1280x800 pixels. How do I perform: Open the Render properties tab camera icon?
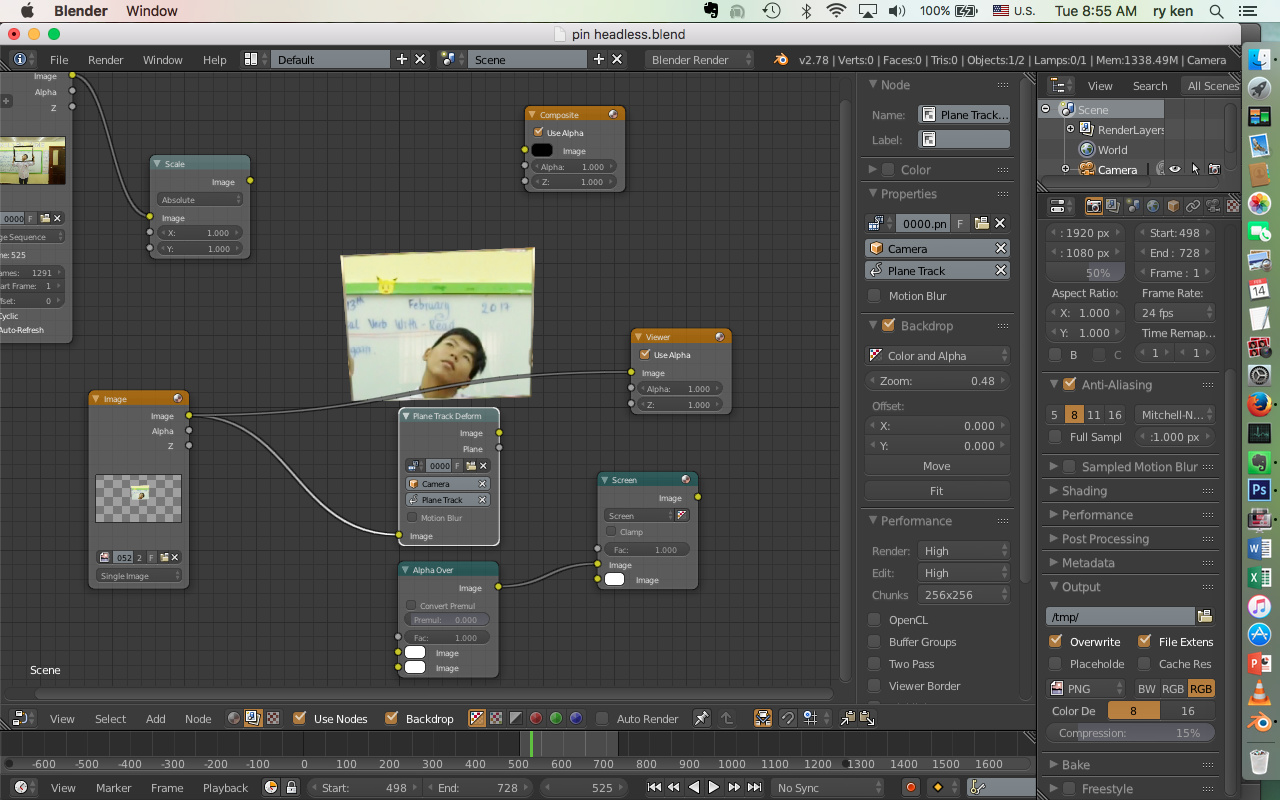click(x=1094, y=206)
